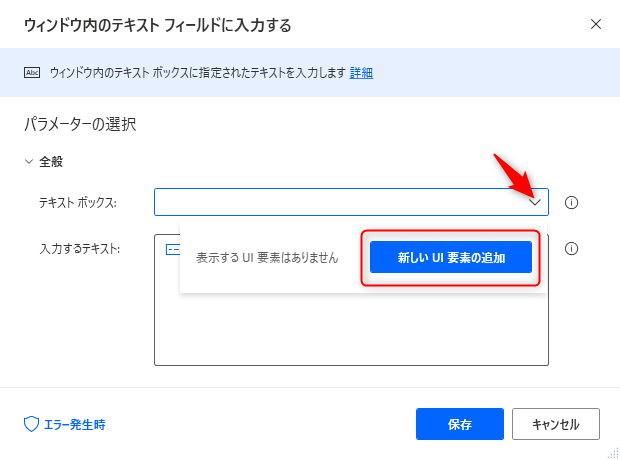Click the 全般 section label
Image resolution: width=620 pixels, height=460 pixels.
click(51, 161)
